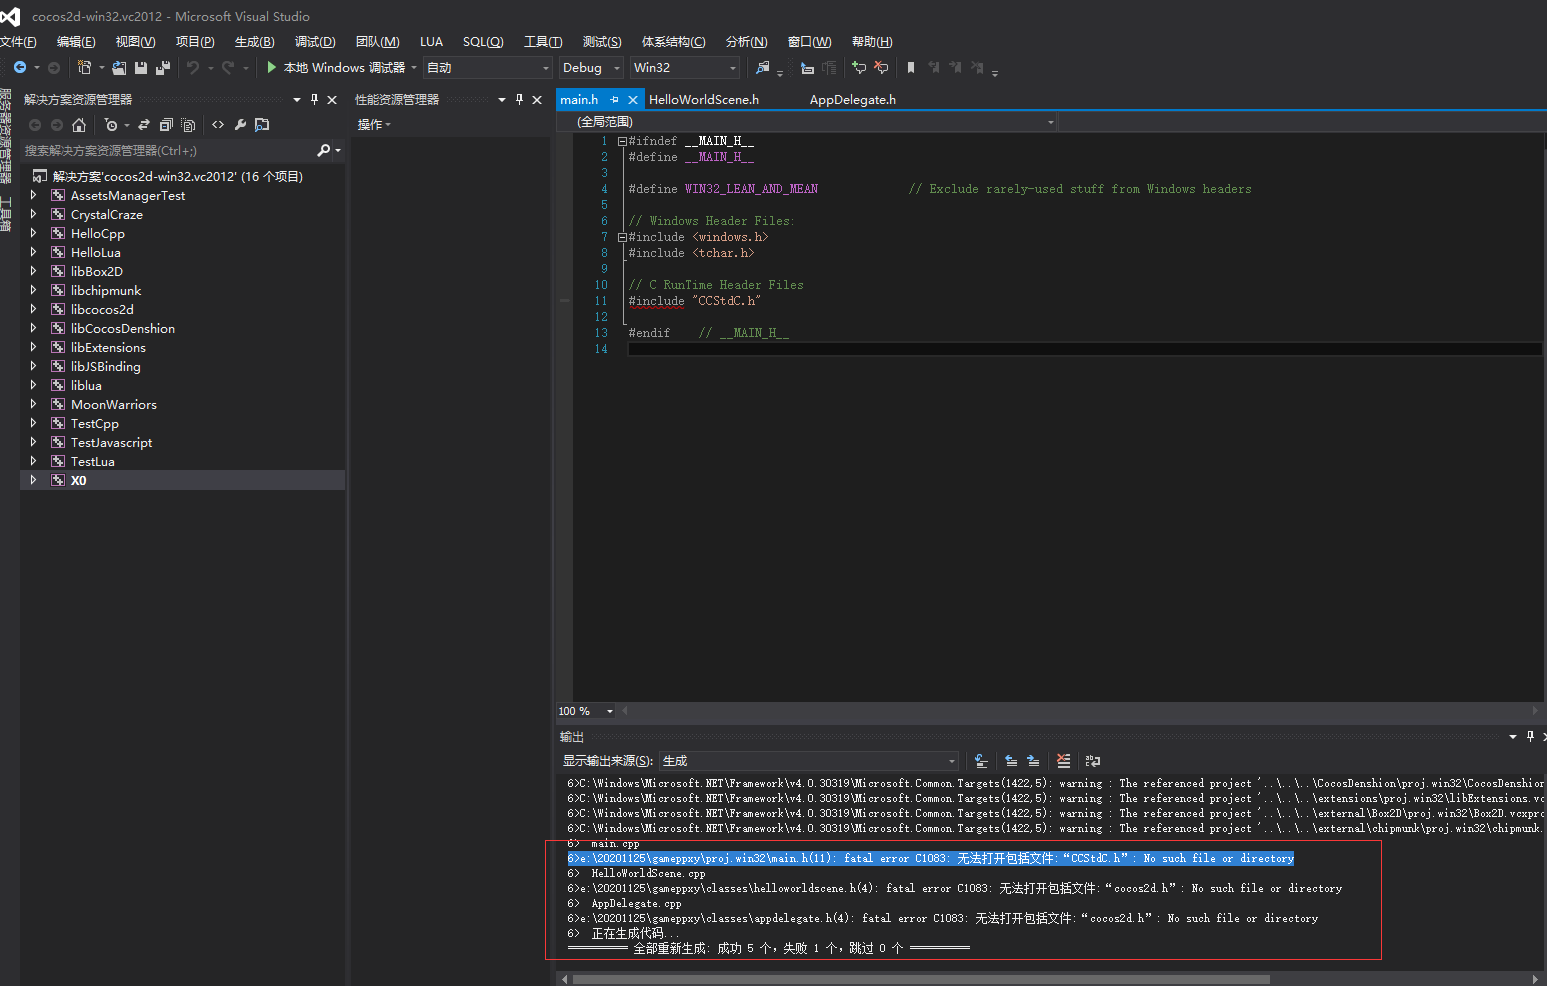Click the #include "CCStdC.h" code line
This screenshot has width=1547, height=986.
[695, 301]
